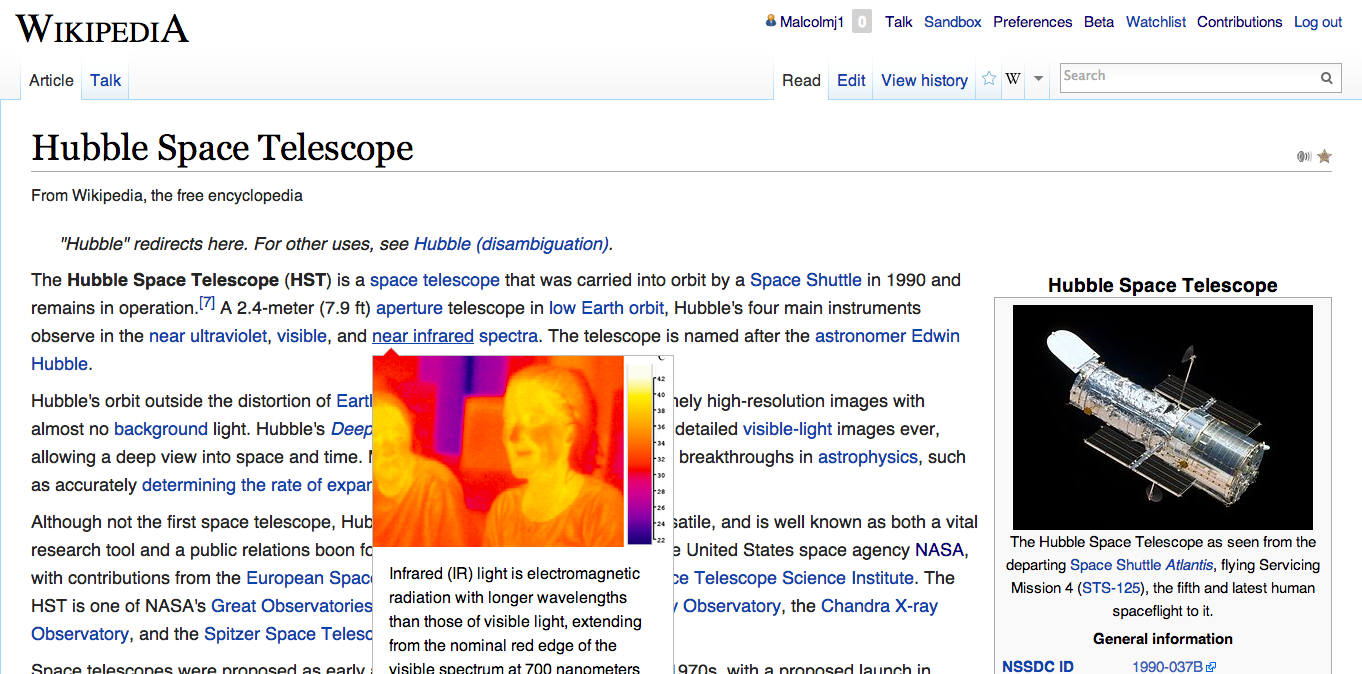The height and width of the screenshot is (674, 1362).
Task: Click the spoken article speaker icon
Action: [1304, 156]
